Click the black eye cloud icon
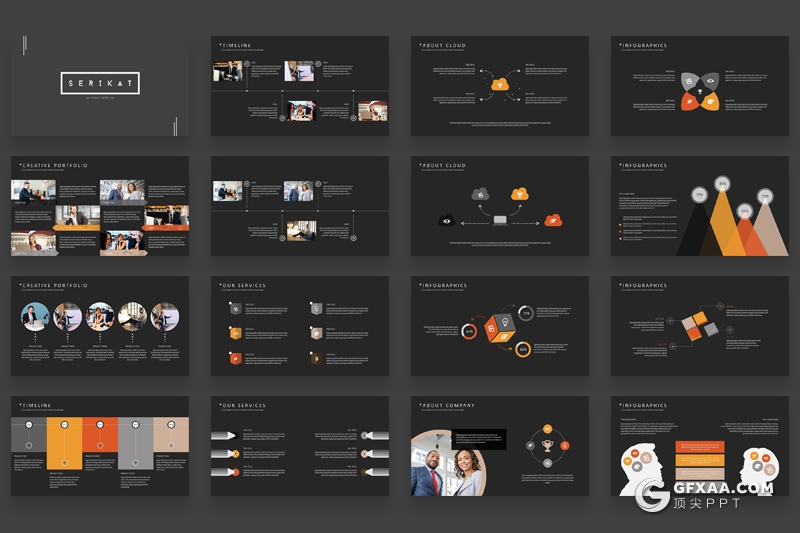This screenshot has height=533, width=800. (446, 220)
